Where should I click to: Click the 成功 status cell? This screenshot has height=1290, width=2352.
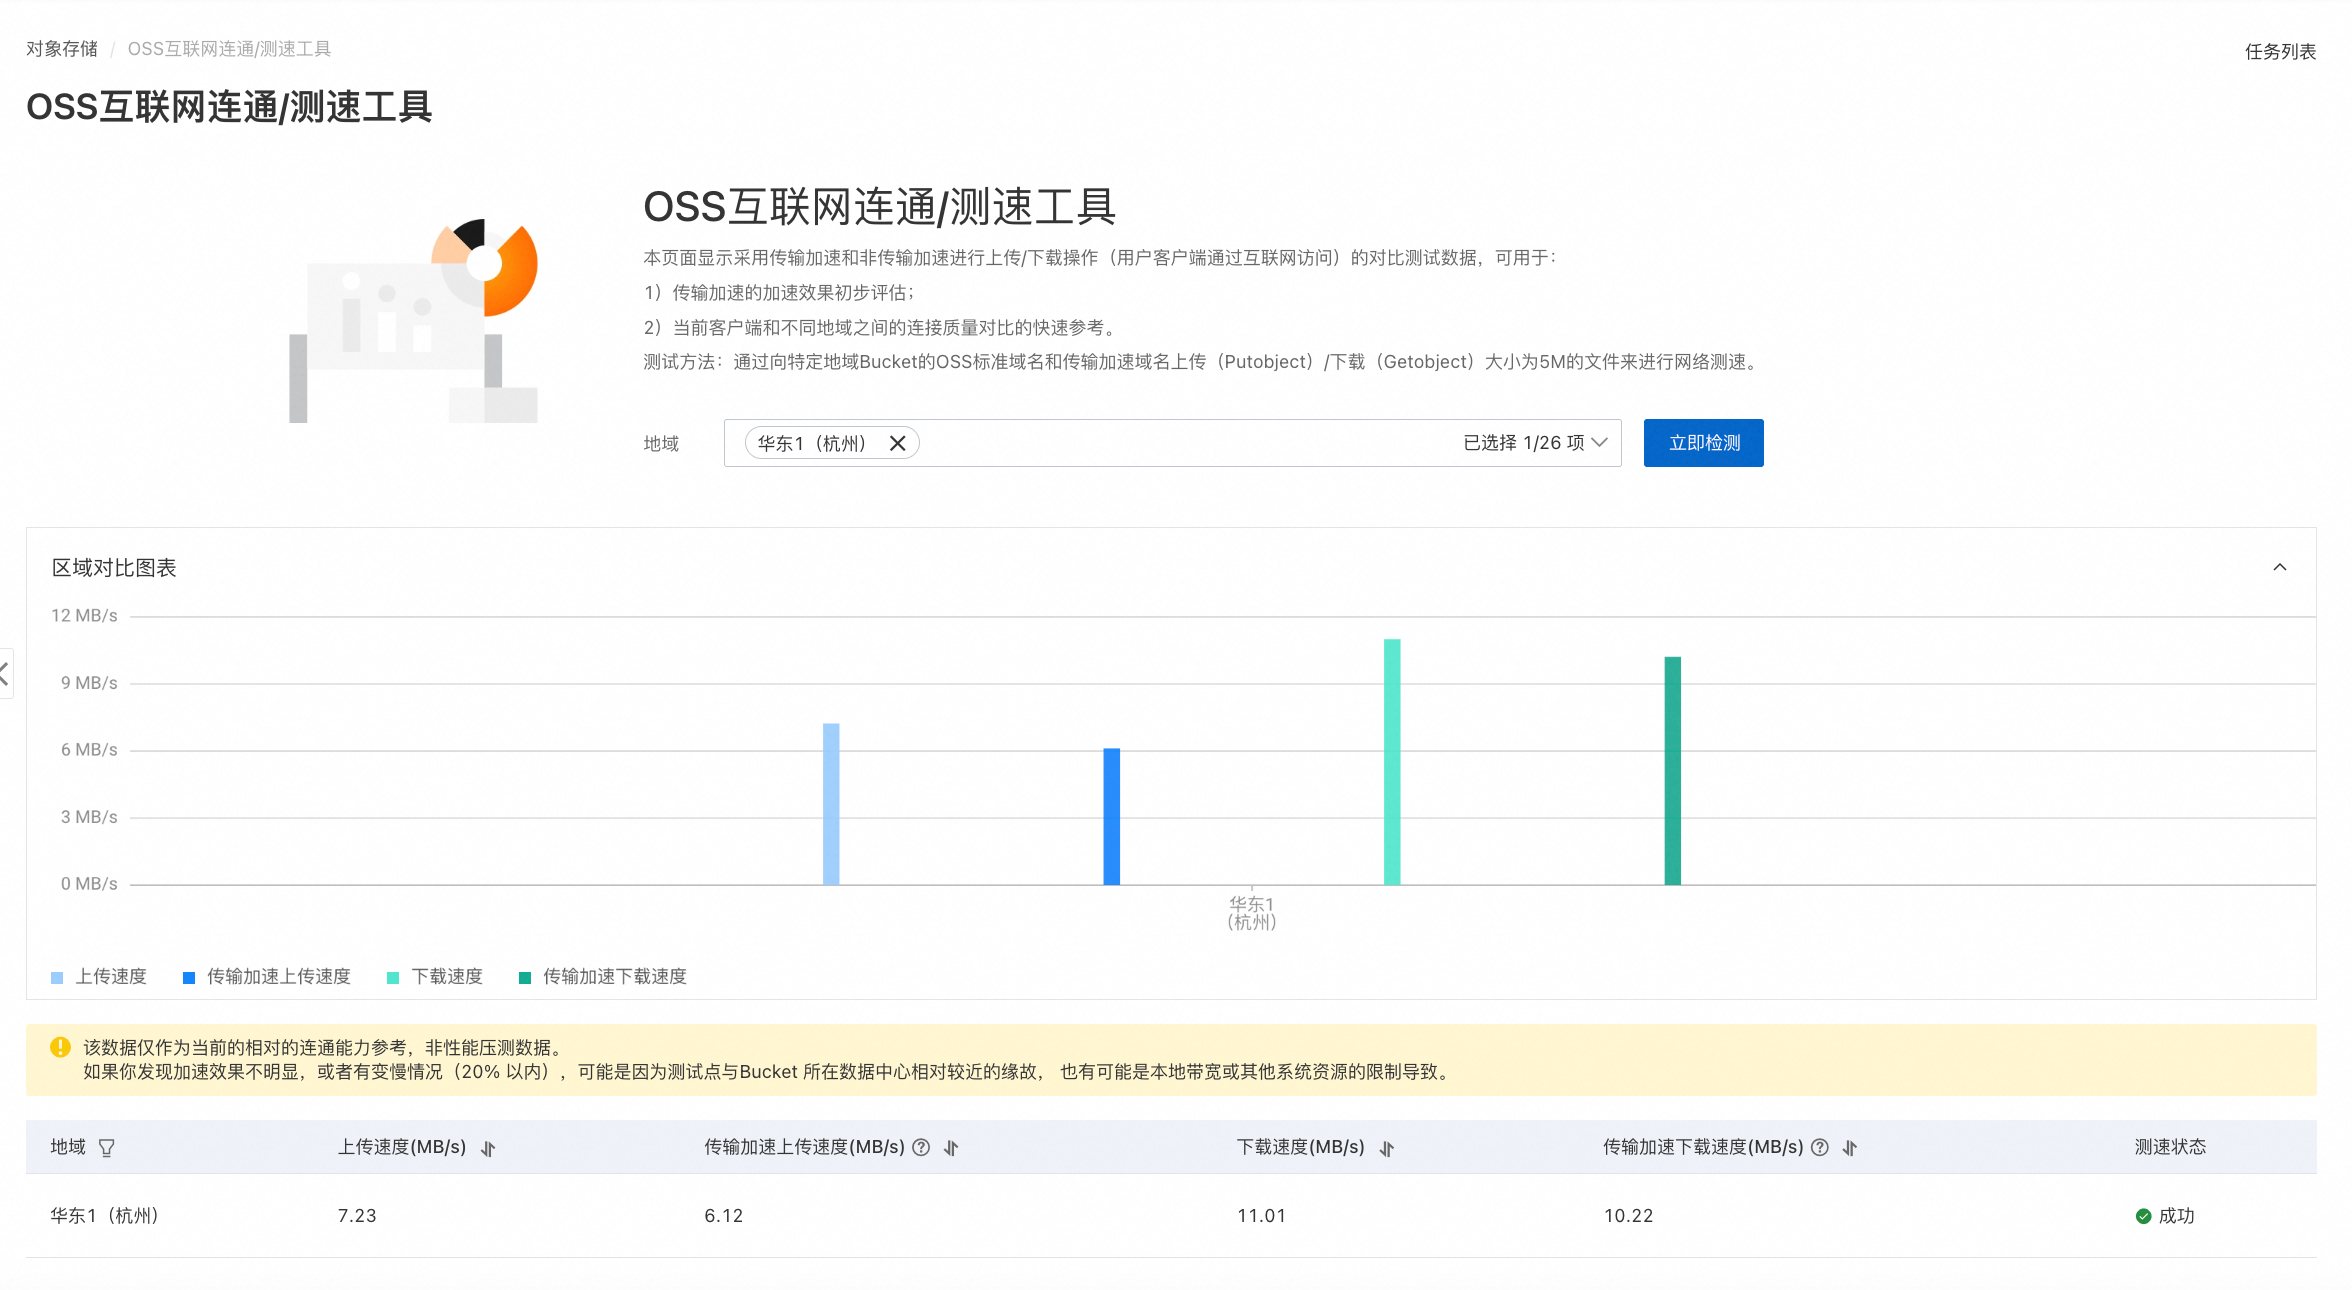click(2165, 1216)
